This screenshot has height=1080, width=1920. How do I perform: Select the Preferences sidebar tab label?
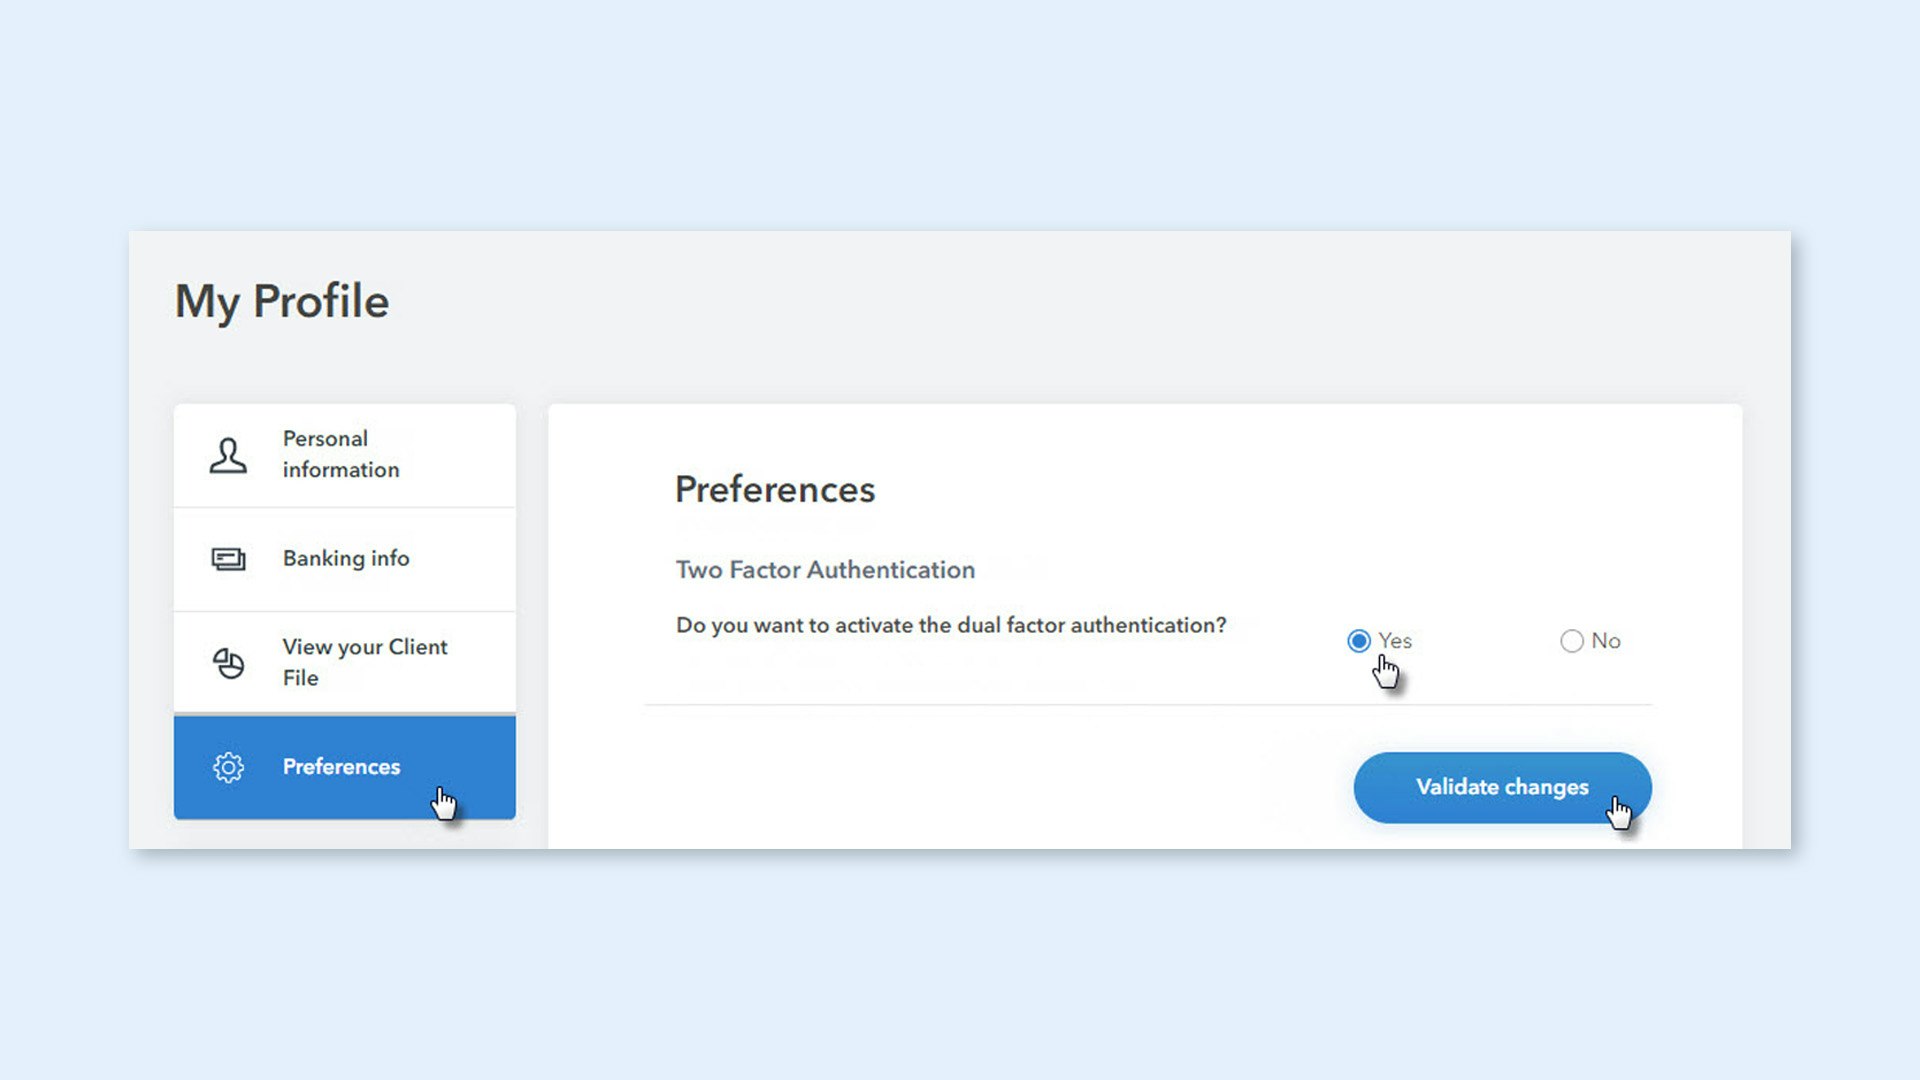pos(341,767)
